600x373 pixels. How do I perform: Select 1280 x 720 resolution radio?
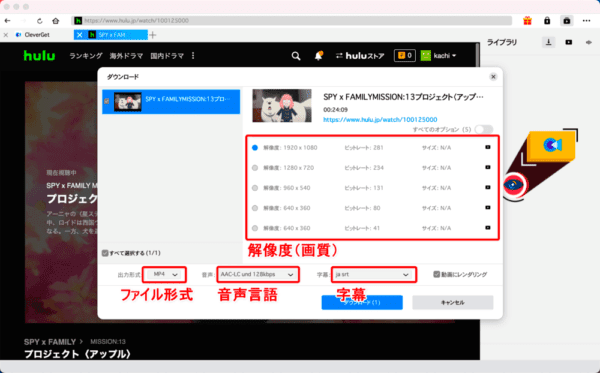point(255,168)
